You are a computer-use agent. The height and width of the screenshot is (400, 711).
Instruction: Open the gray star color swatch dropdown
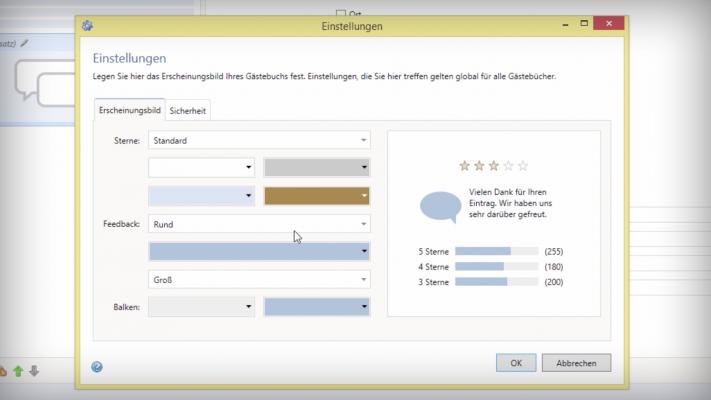pyautogui.click(x=316, y=168)
